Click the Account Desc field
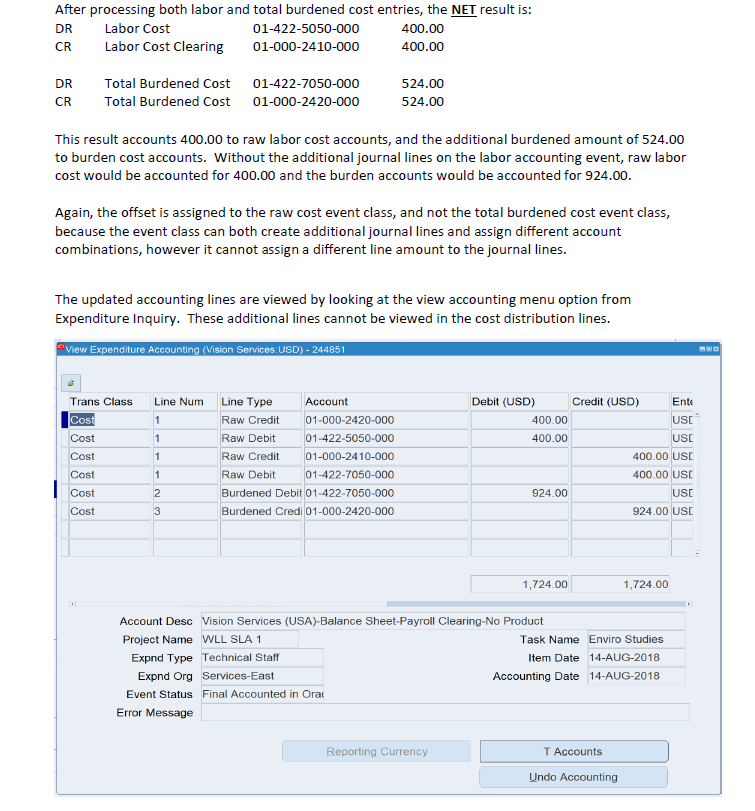 pos(443,621)
